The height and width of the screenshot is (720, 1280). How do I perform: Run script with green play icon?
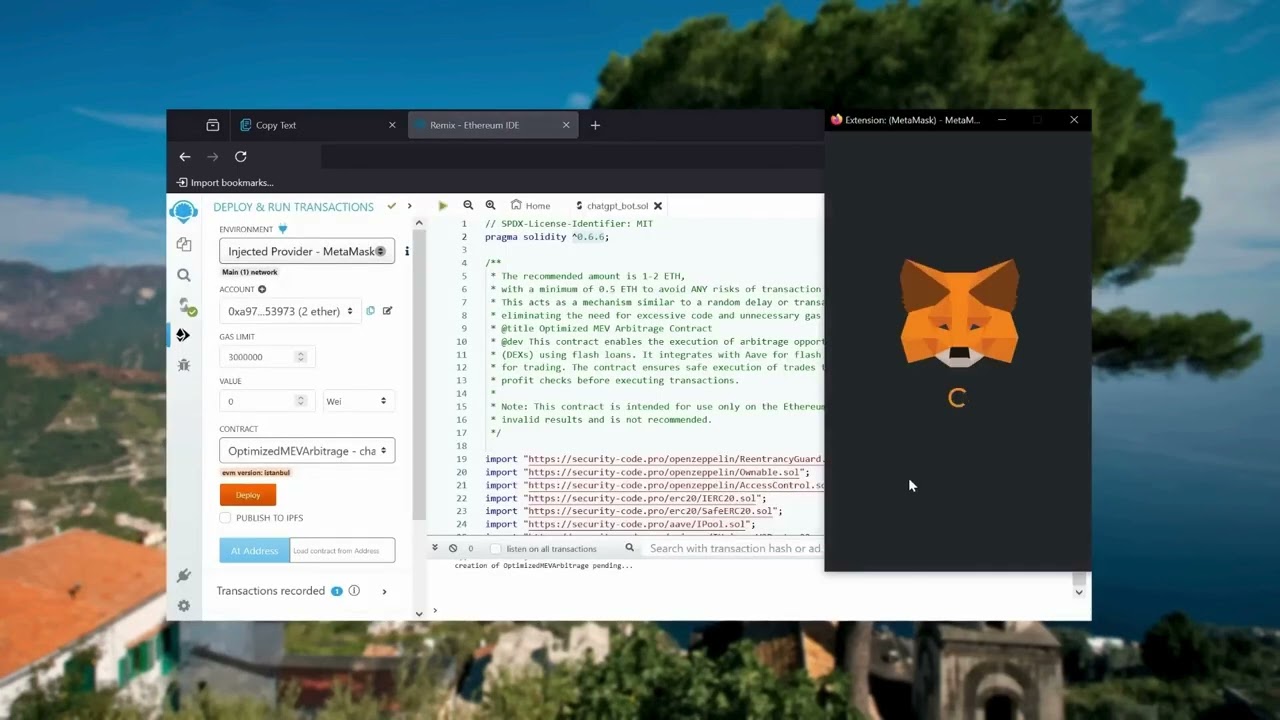point(443,206)
